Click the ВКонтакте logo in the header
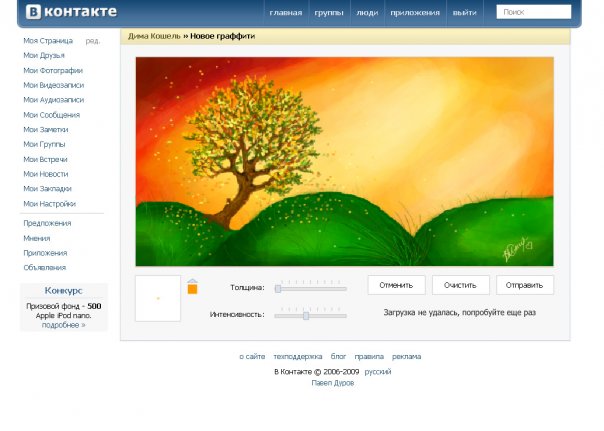Viewport: 604px width, 431px height. point(71,13)
